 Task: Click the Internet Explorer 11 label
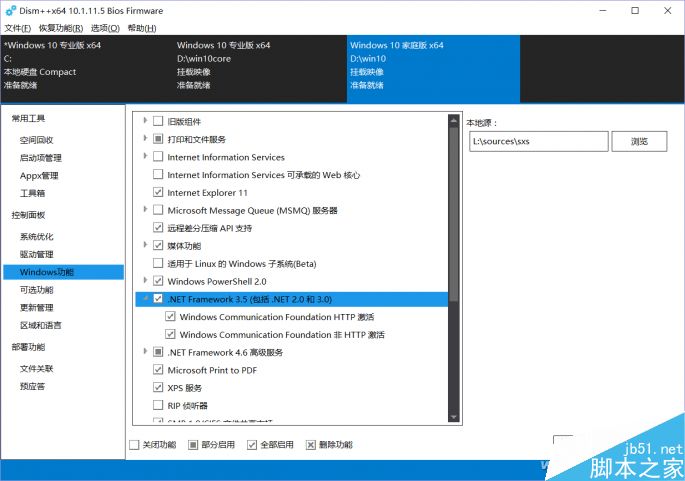coord(208,193)
